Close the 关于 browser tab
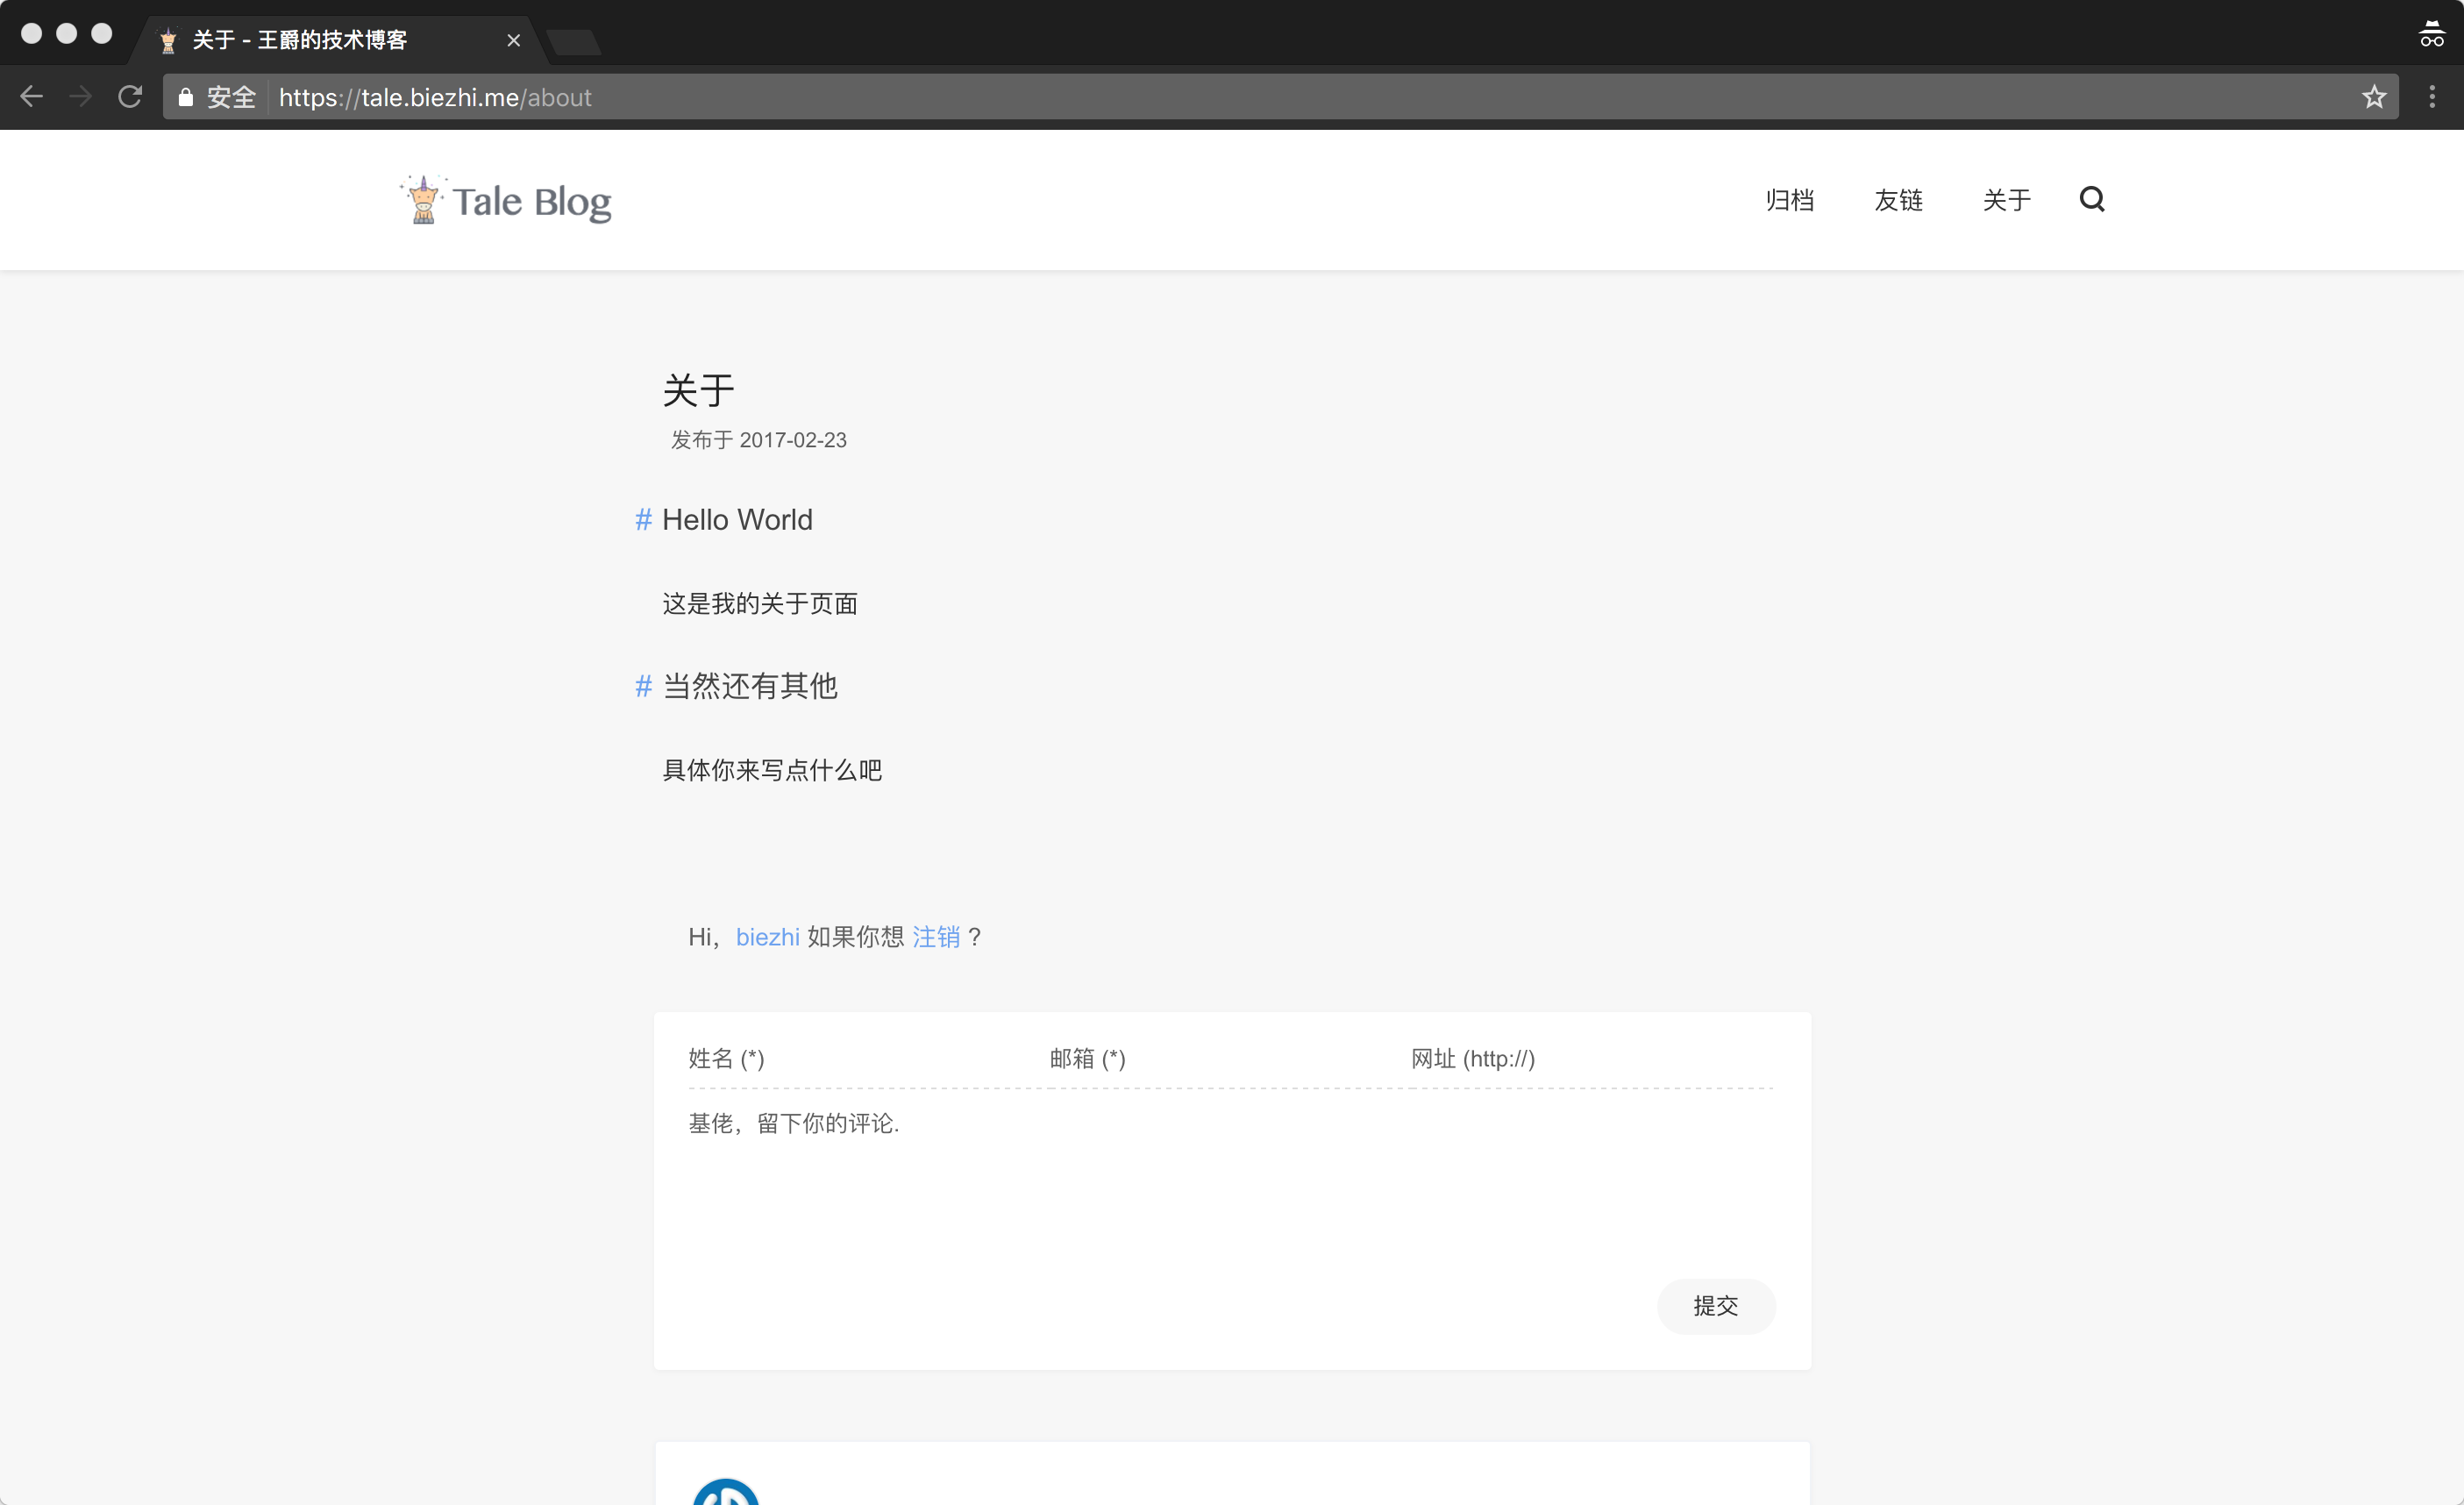The image size is (2464, 1505). click(x=513, y=40)
